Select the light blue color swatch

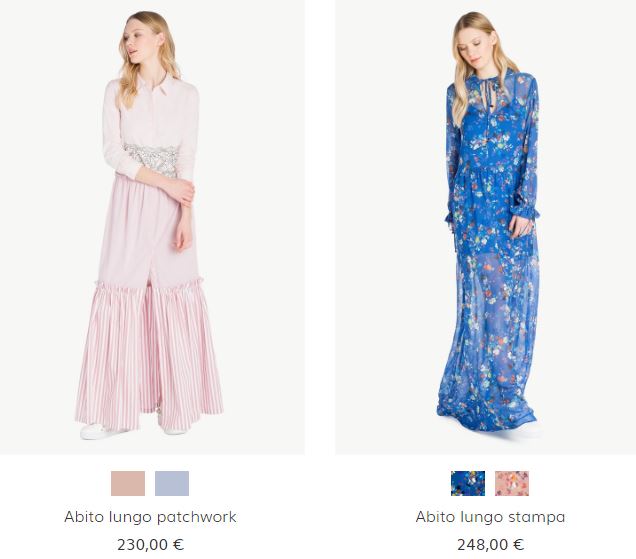[x=172, y=483]
